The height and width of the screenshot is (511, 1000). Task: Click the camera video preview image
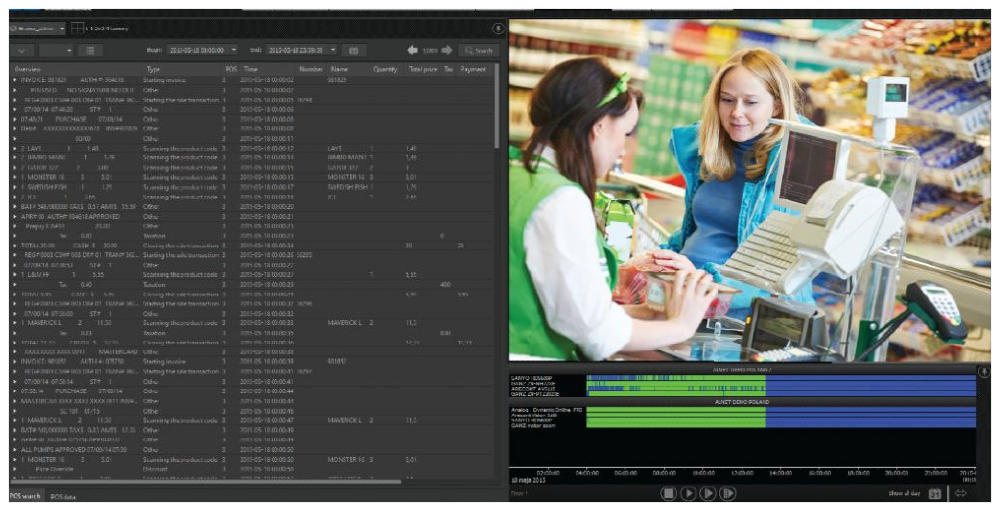point(746,190)
